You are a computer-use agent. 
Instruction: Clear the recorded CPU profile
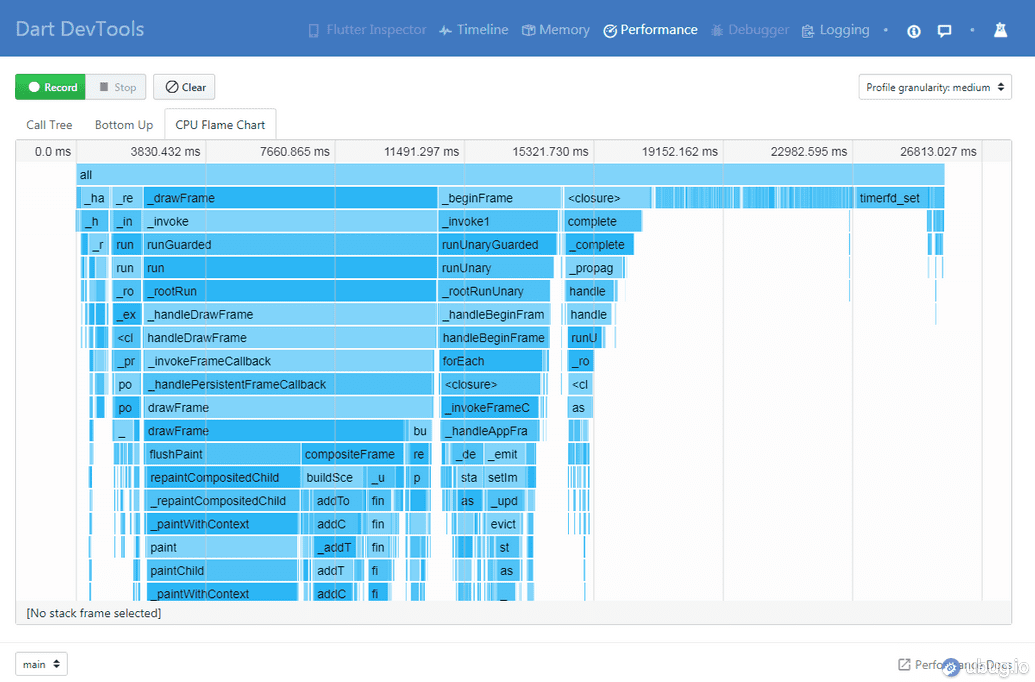coord(184,87)
